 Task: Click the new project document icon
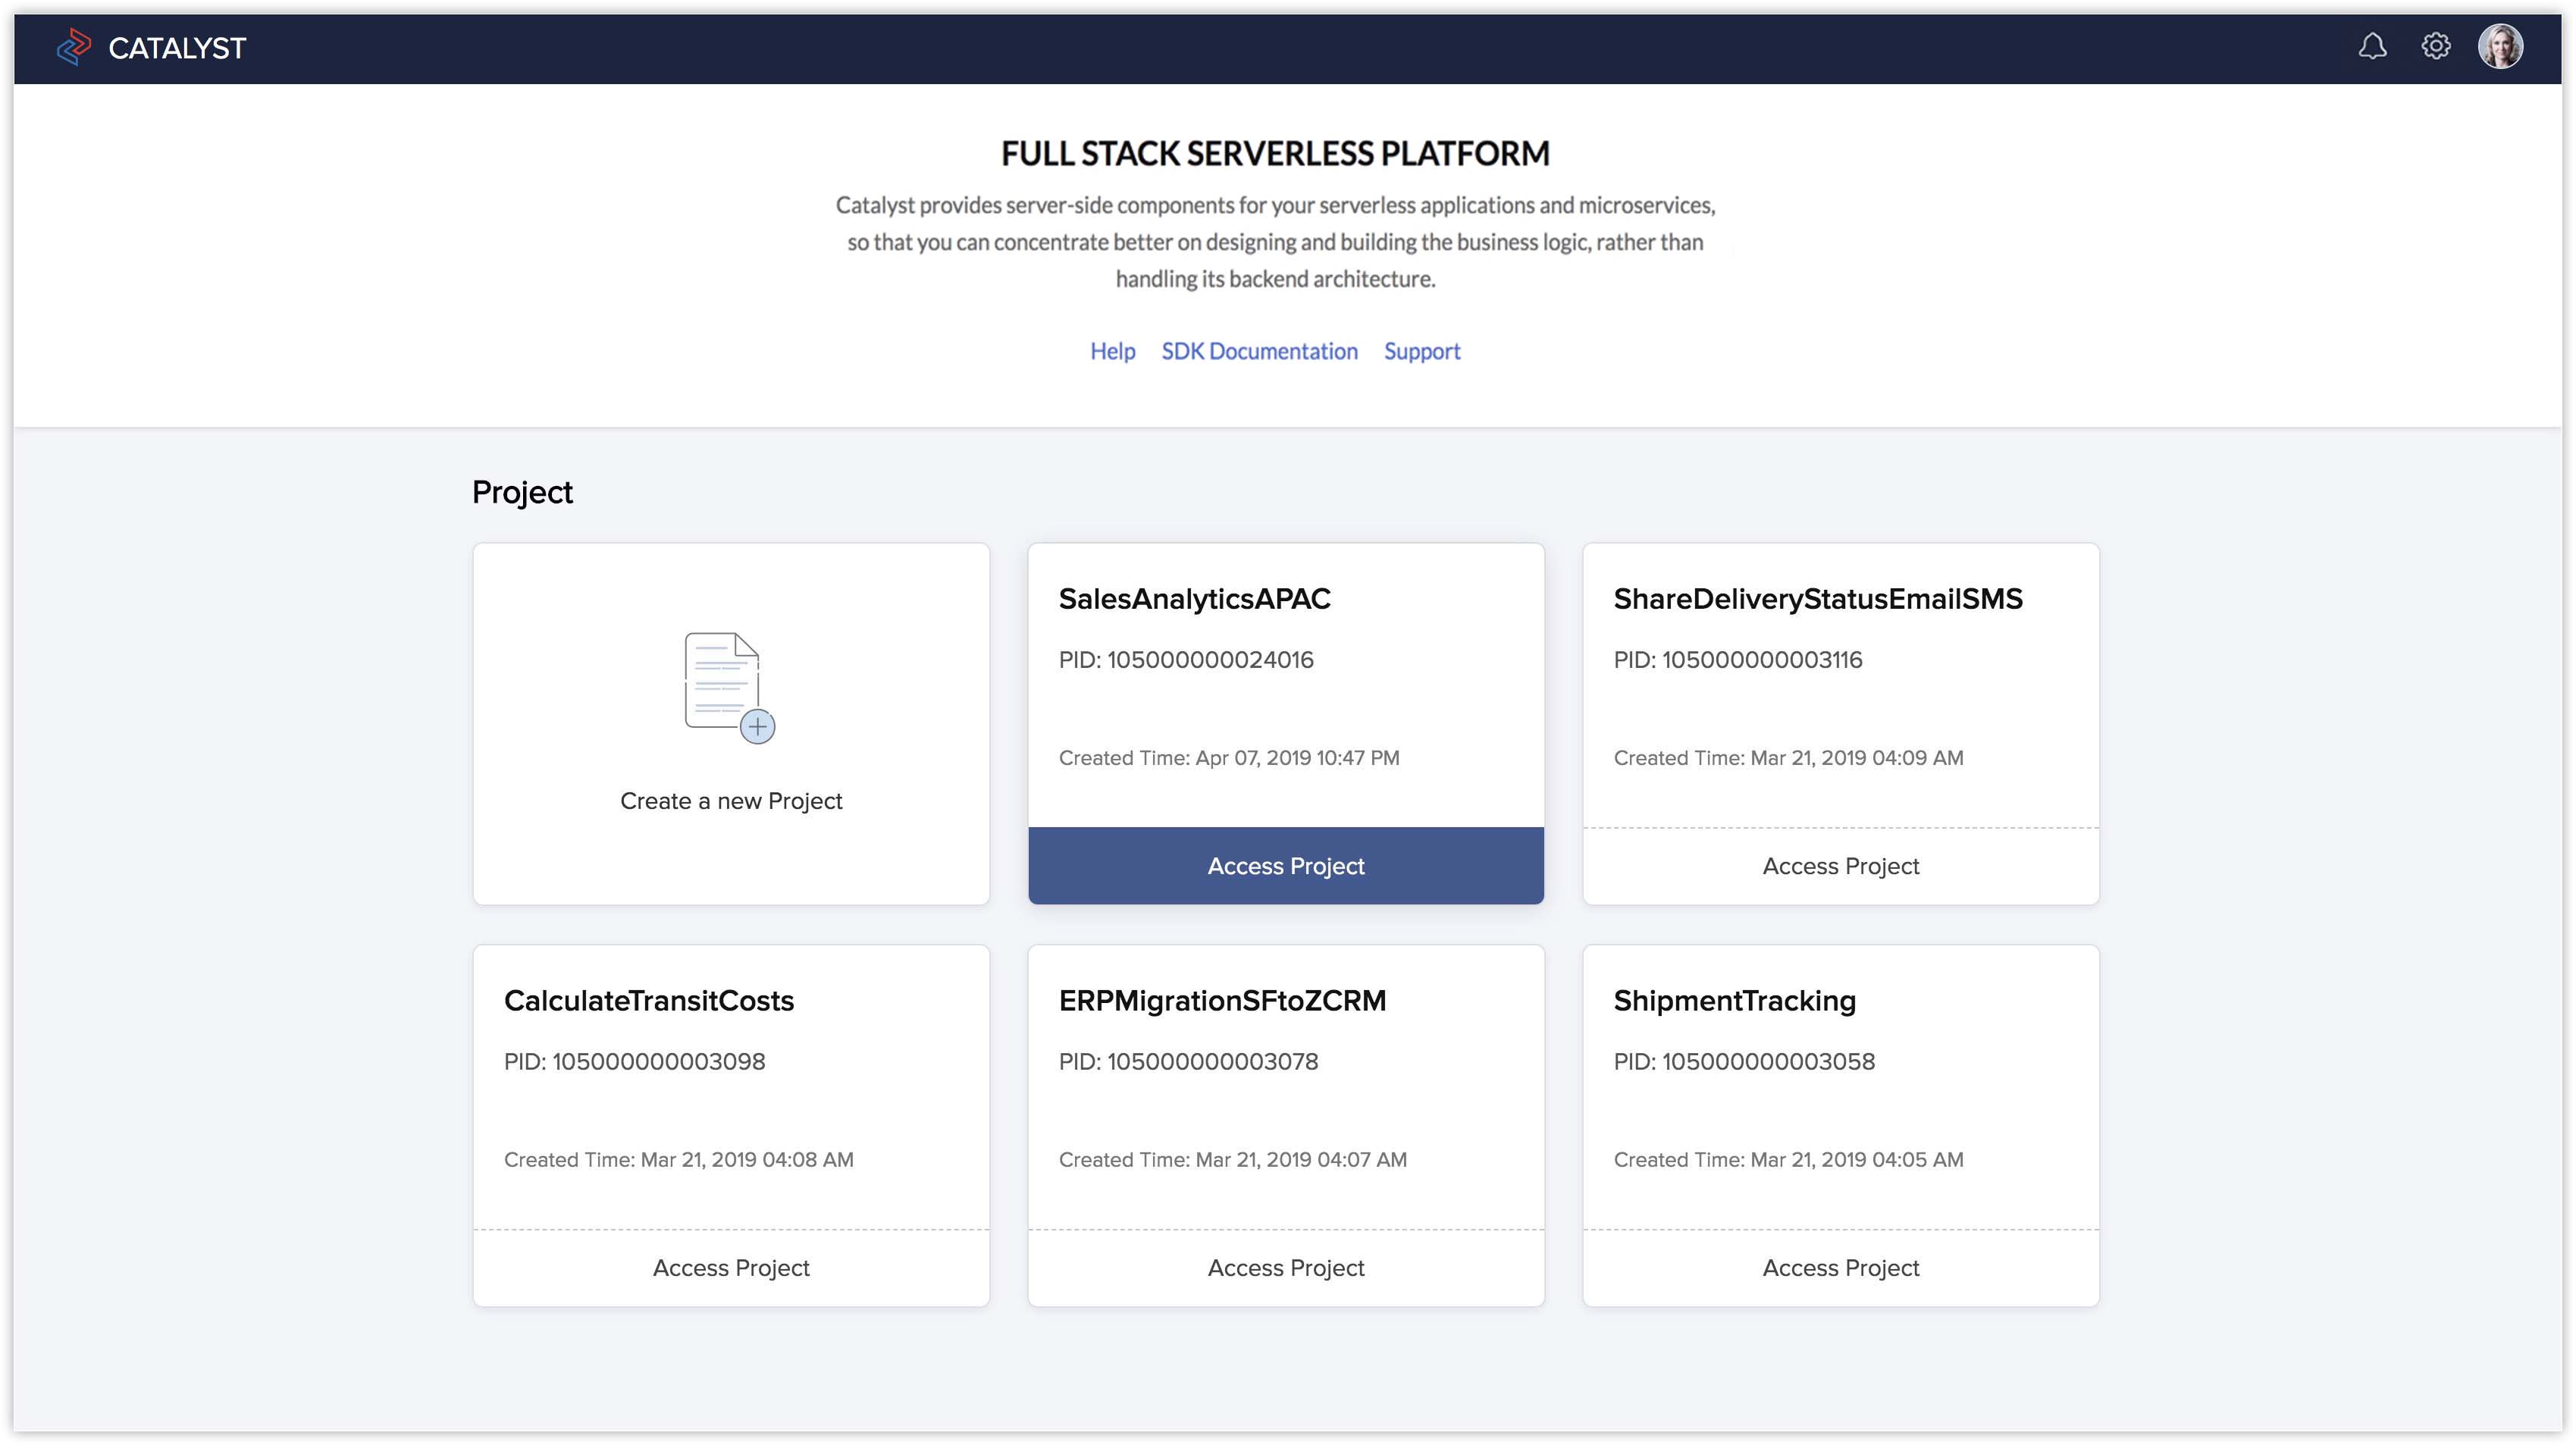tap(730, 688)
